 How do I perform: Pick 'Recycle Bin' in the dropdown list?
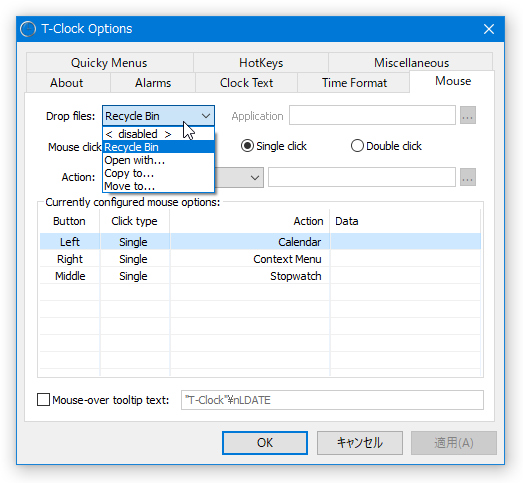[158, 147]
